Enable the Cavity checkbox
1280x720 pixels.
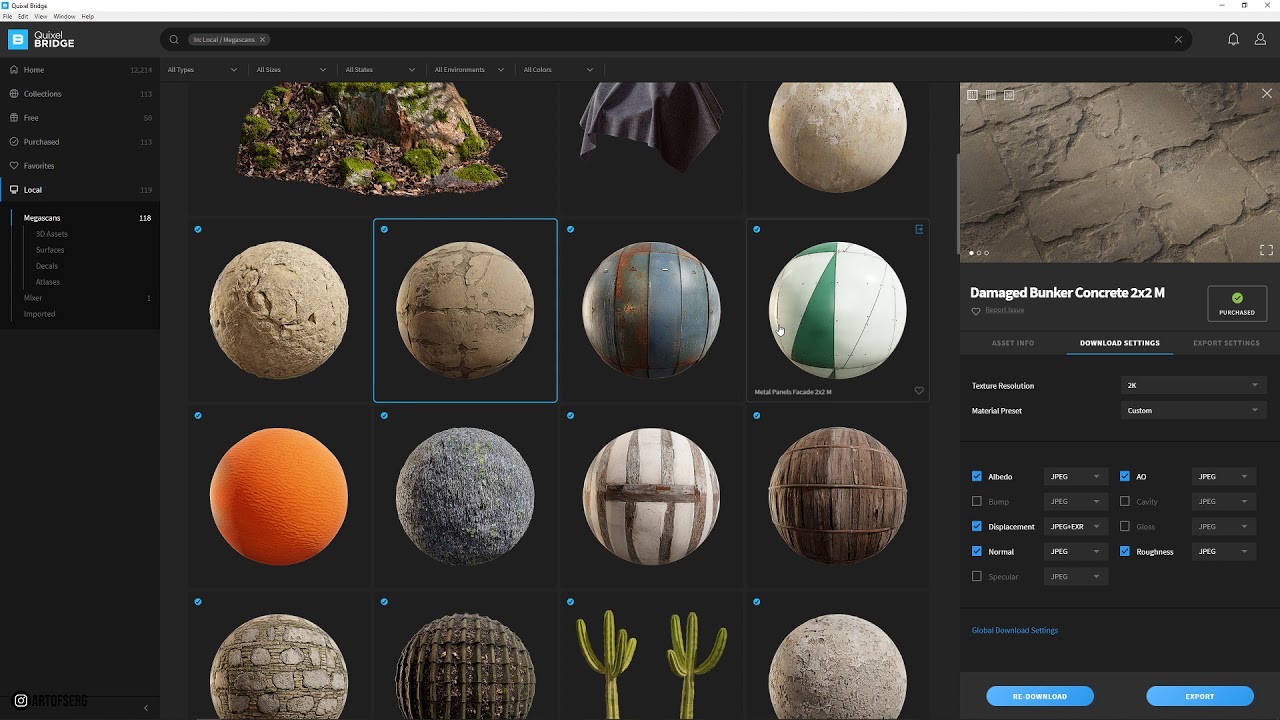pos(1125,502)
